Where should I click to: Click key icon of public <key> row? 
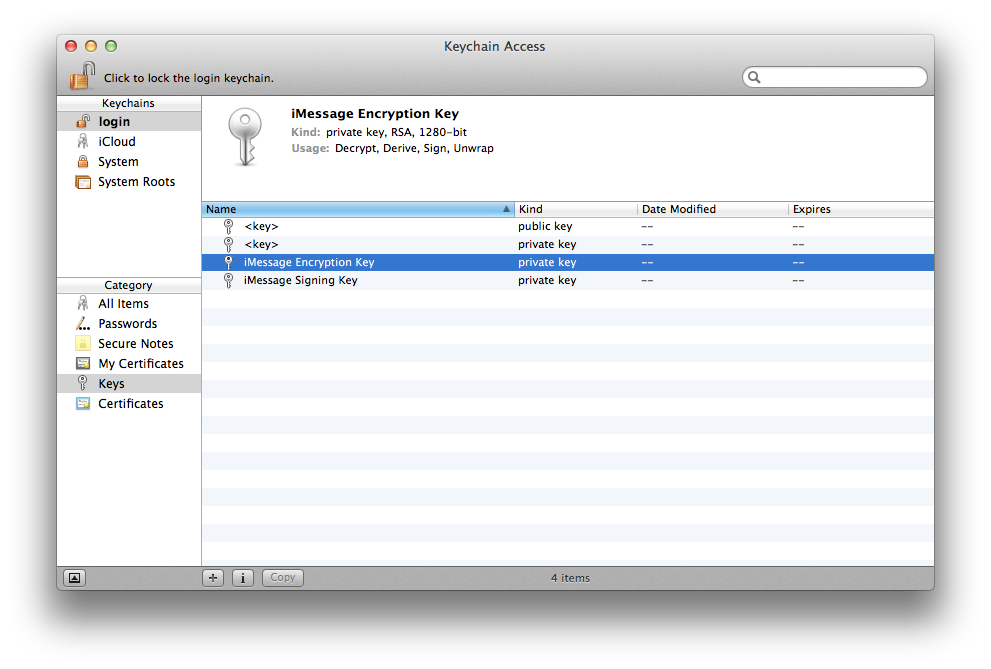[x=228, y=226]
